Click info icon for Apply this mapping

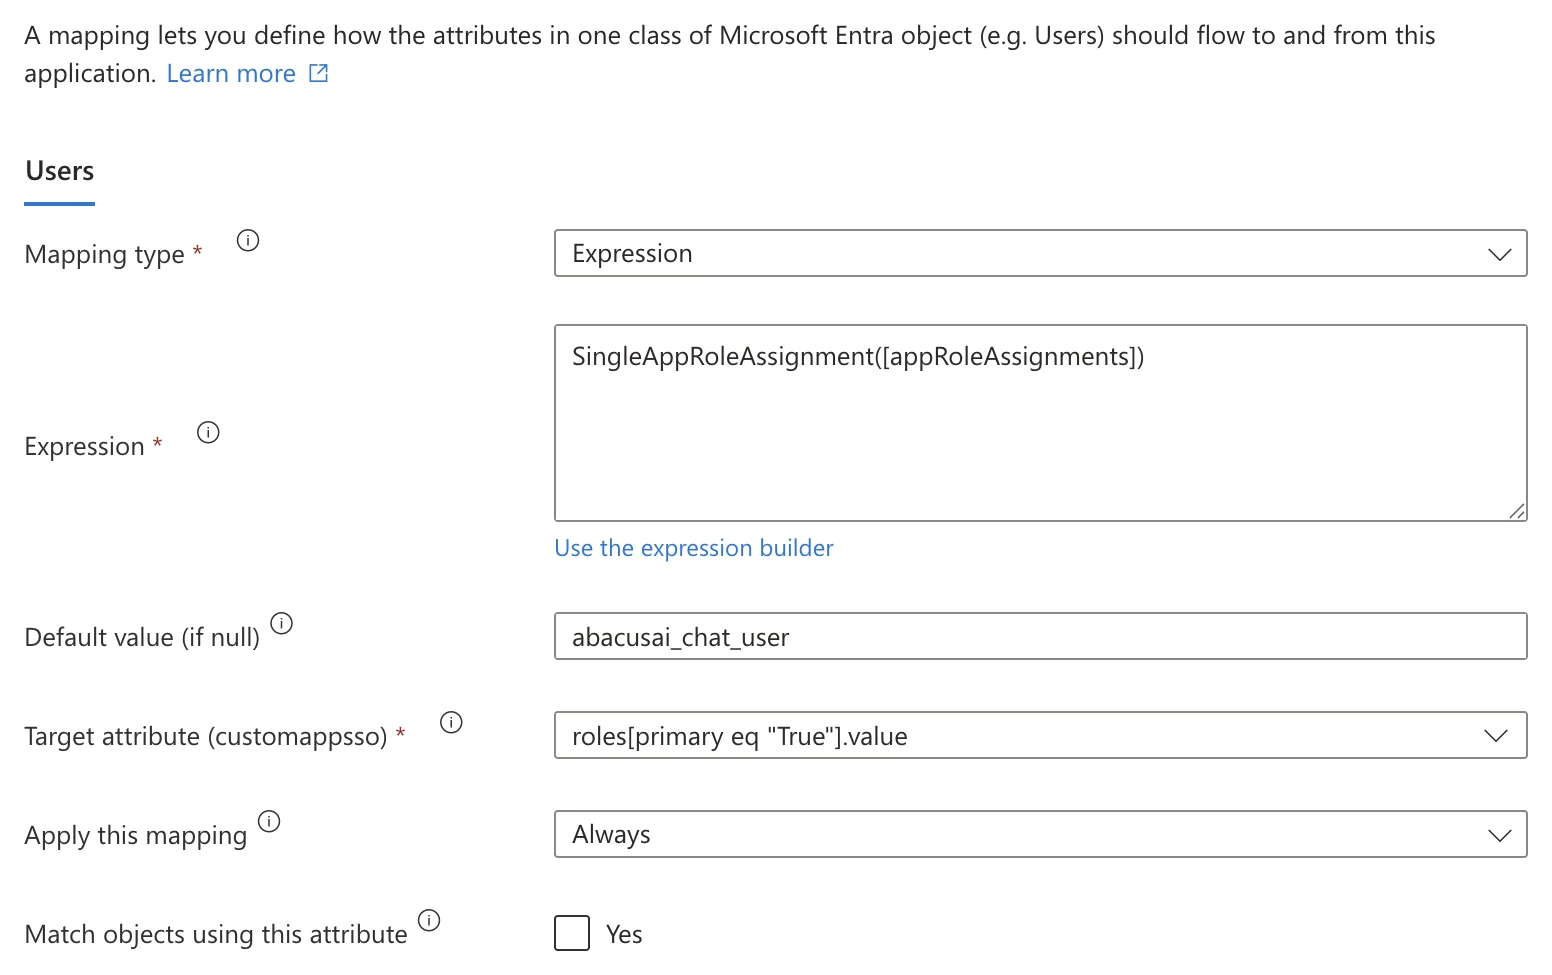click(269, 821)
